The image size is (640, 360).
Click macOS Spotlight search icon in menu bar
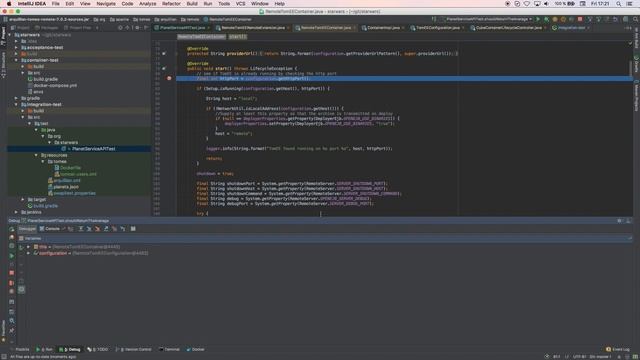click(x=619, y=4)
